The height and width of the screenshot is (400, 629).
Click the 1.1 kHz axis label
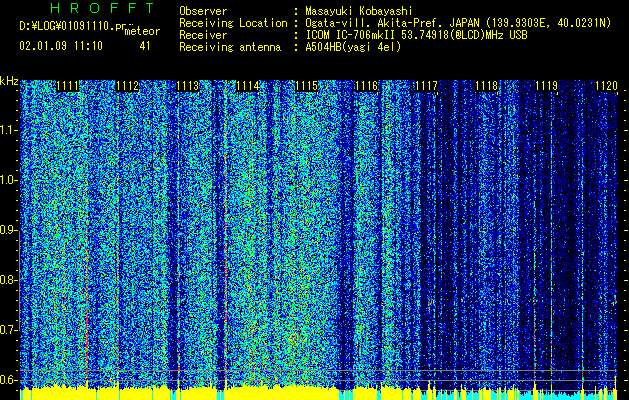click(x=8, y=130)
